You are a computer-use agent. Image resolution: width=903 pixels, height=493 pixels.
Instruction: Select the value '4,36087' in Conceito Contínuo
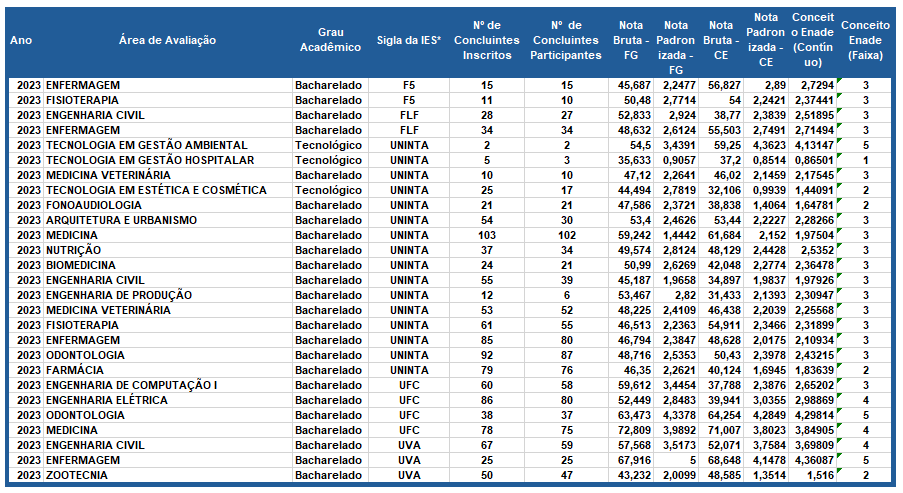pyautogui.click(x=814, y=460)
